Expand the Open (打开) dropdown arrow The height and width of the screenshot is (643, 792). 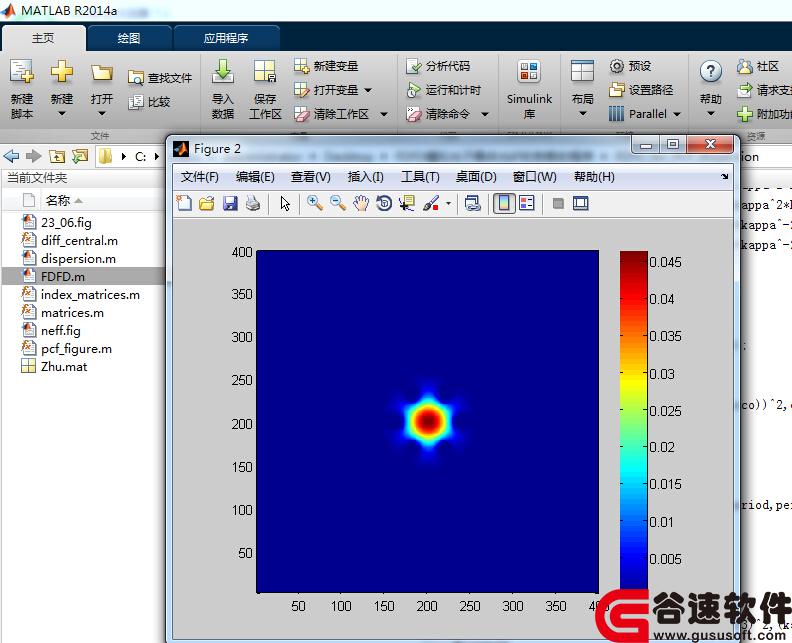[x=102, y=114]
